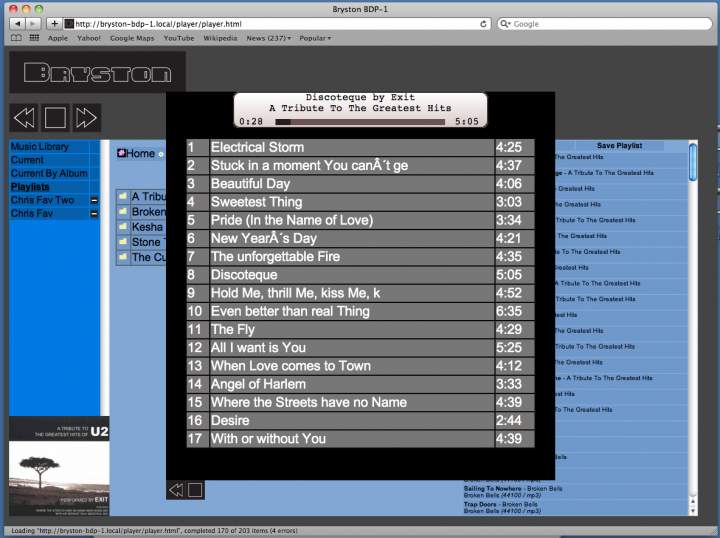Screen dimensions: 720x538
Task: Open the Wikipedia bookmark link
Action: click(220, 38)
